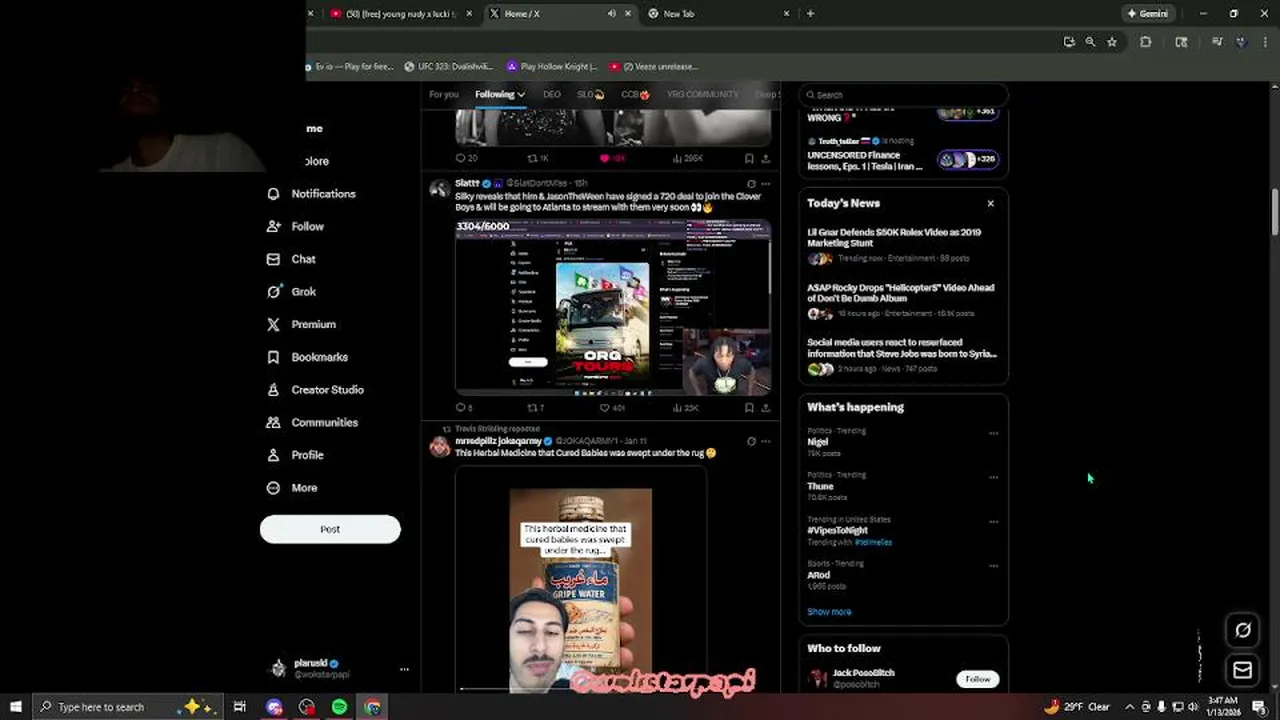Open options for #VipesToNight trend
This screenshot has height=720, width=1280.
[x=993, y=521]
